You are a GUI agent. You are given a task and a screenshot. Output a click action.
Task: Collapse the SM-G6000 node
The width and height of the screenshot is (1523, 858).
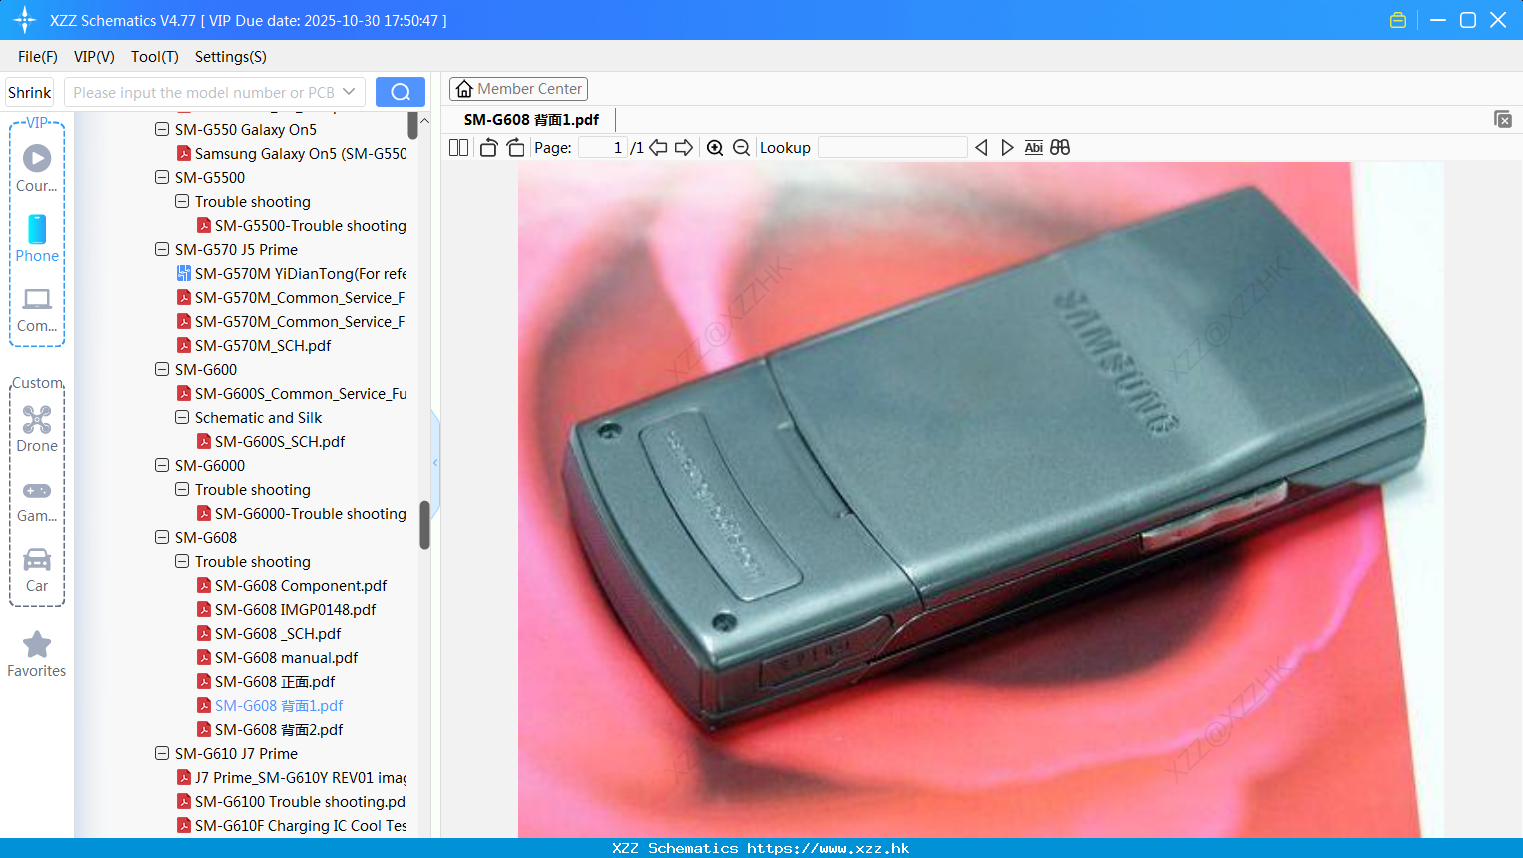tap(162, 466)
